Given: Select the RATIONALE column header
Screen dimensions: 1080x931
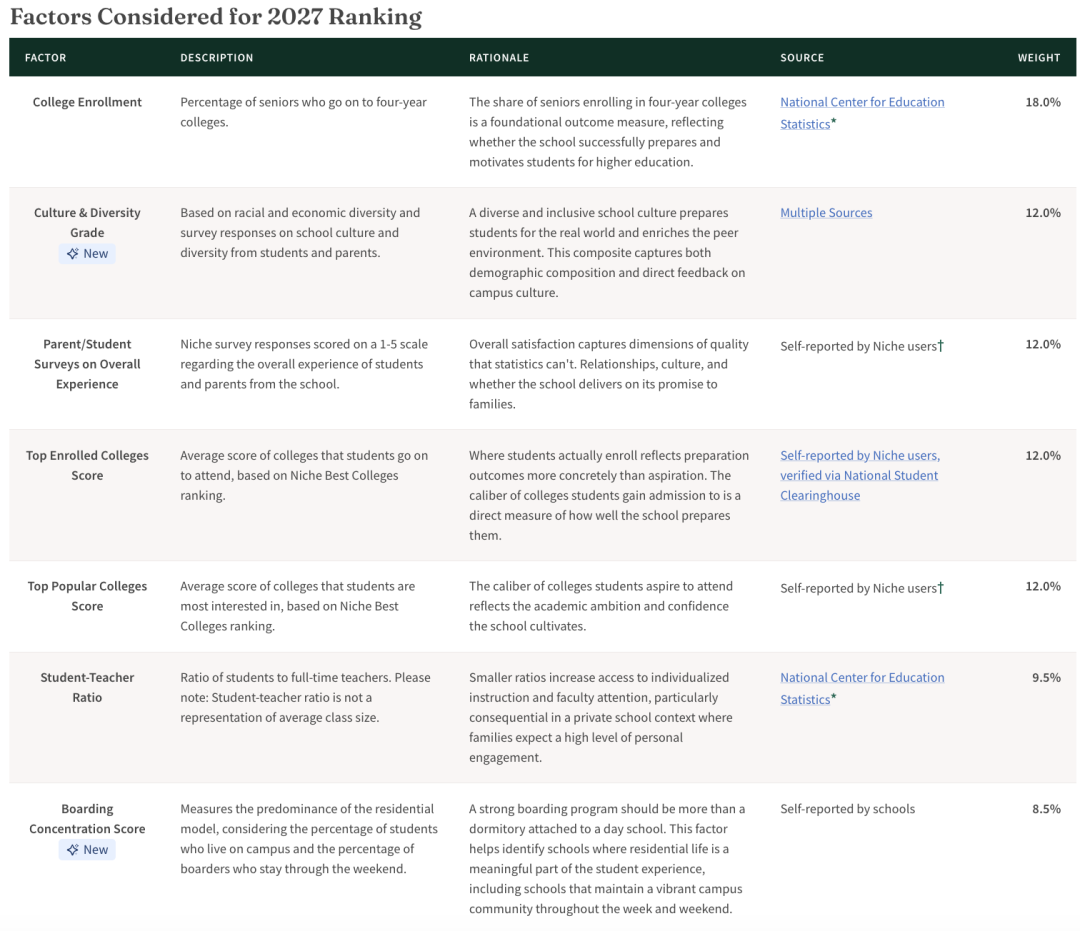Looking at the screenshot, I should (499, 58).
